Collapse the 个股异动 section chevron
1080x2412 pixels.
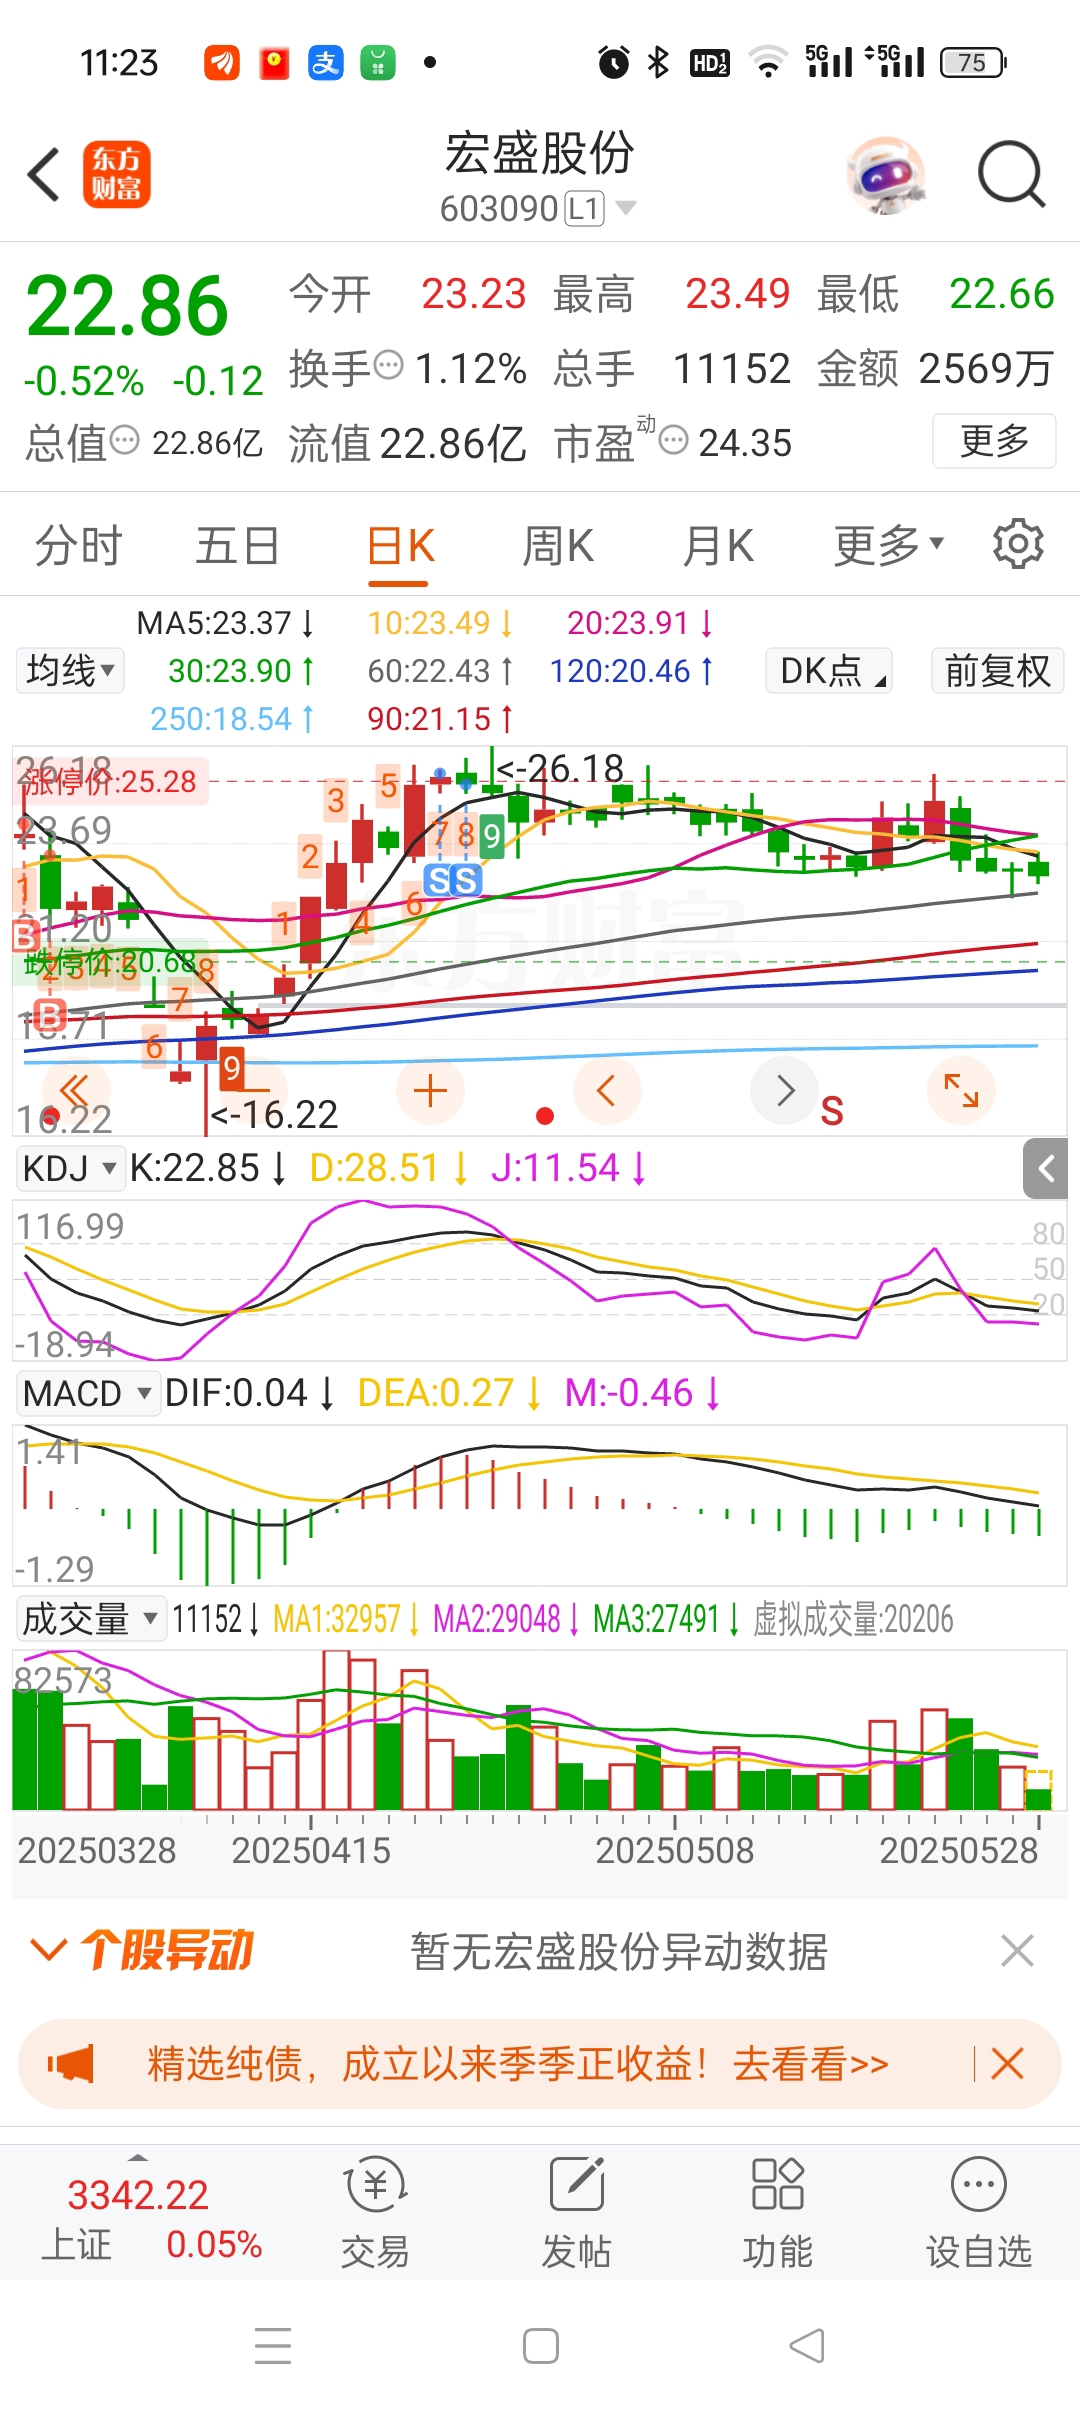click(49, 1949)
